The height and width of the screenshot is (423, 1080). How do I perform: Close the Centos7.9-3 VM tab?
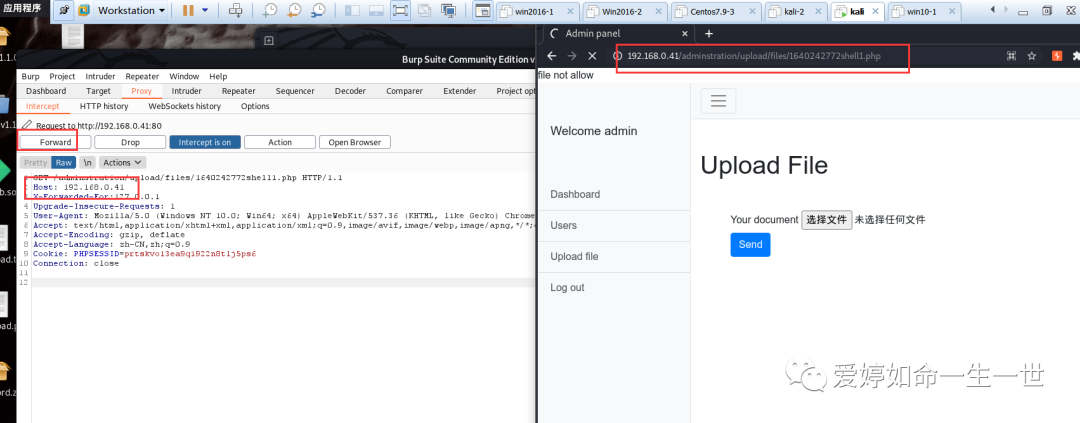(751, 12)
